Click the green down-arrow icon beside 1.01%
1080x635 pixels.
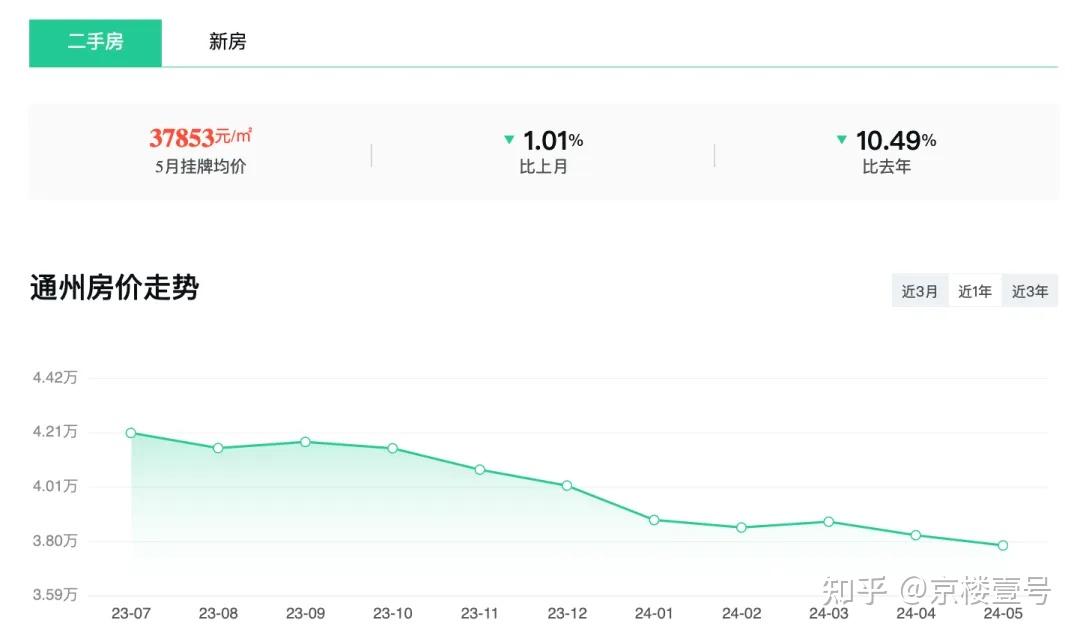pos(510,140)
